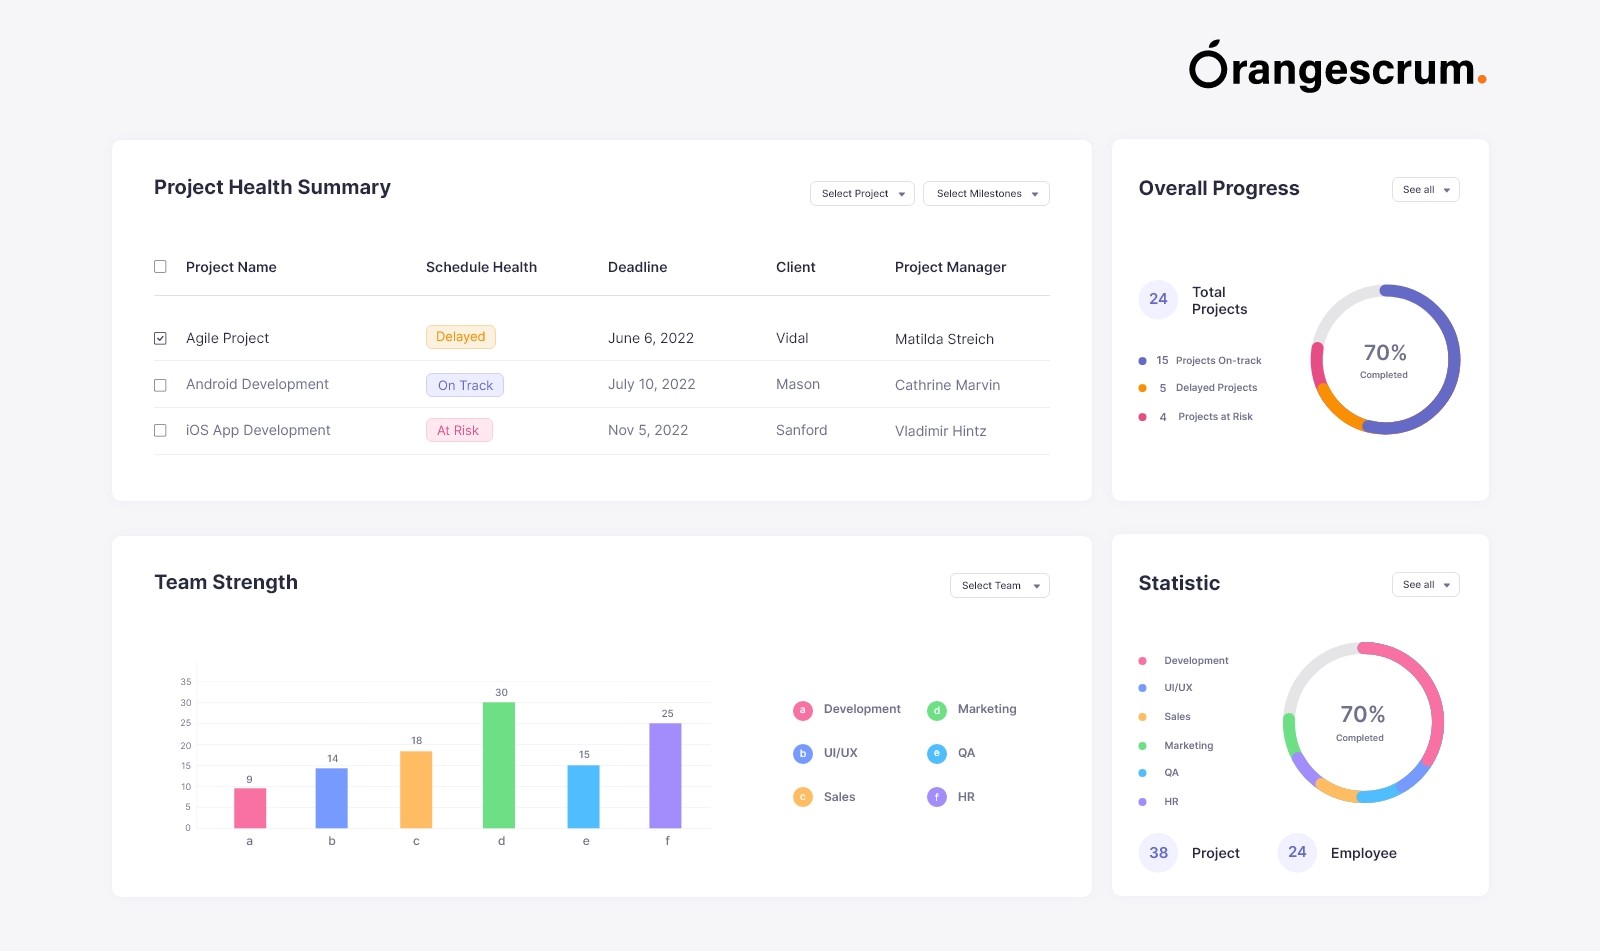This screenshot has height=951, width=1600.
Task: Click the Delayed status badge
Action: (461, 337)
